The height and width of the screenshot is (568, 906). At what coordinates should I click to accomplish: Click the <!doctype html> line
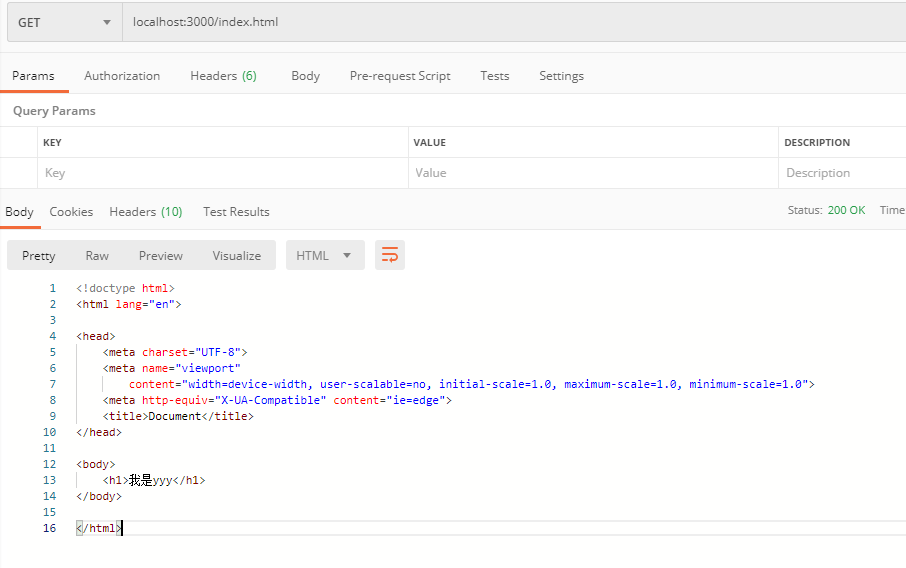tap(125, 288)
